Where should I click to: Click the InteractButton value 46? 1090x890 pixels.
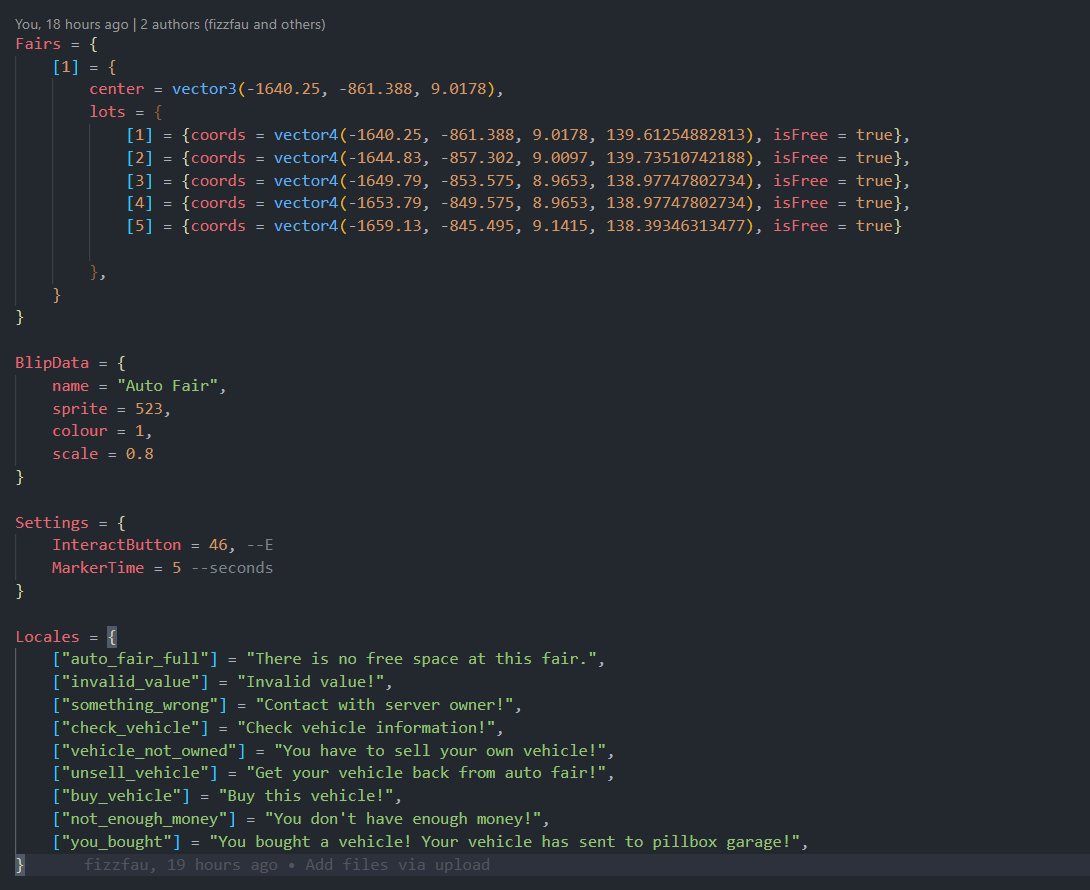(218, 545)
